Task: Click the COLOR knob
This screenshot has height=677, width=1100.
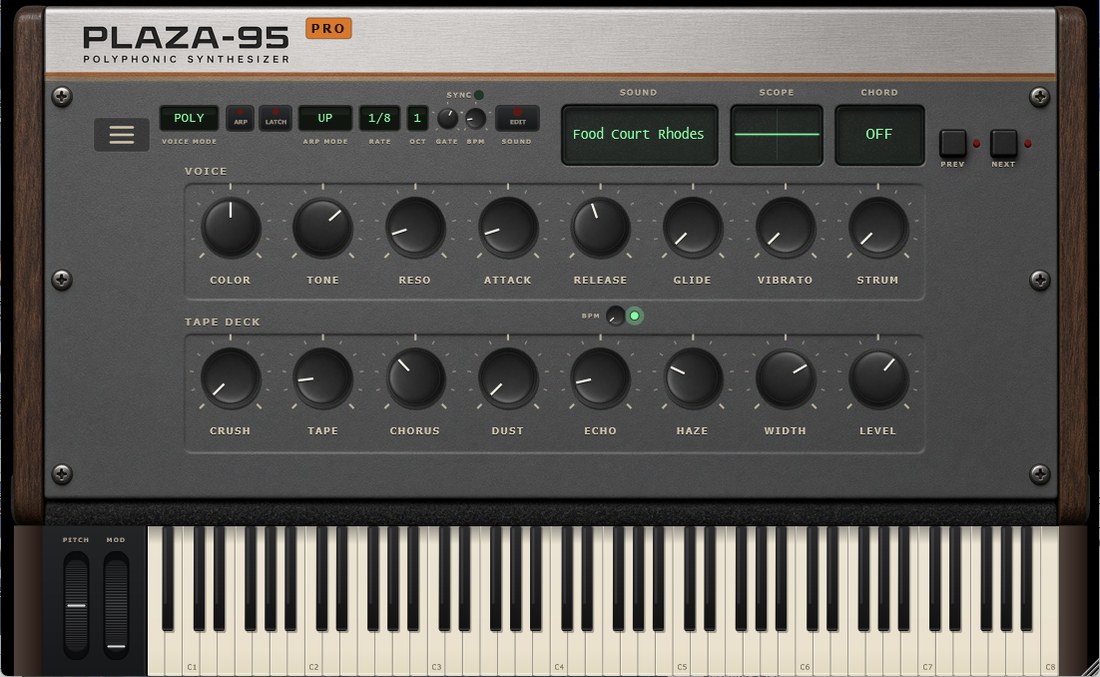Action: click(x=231, y=227)
